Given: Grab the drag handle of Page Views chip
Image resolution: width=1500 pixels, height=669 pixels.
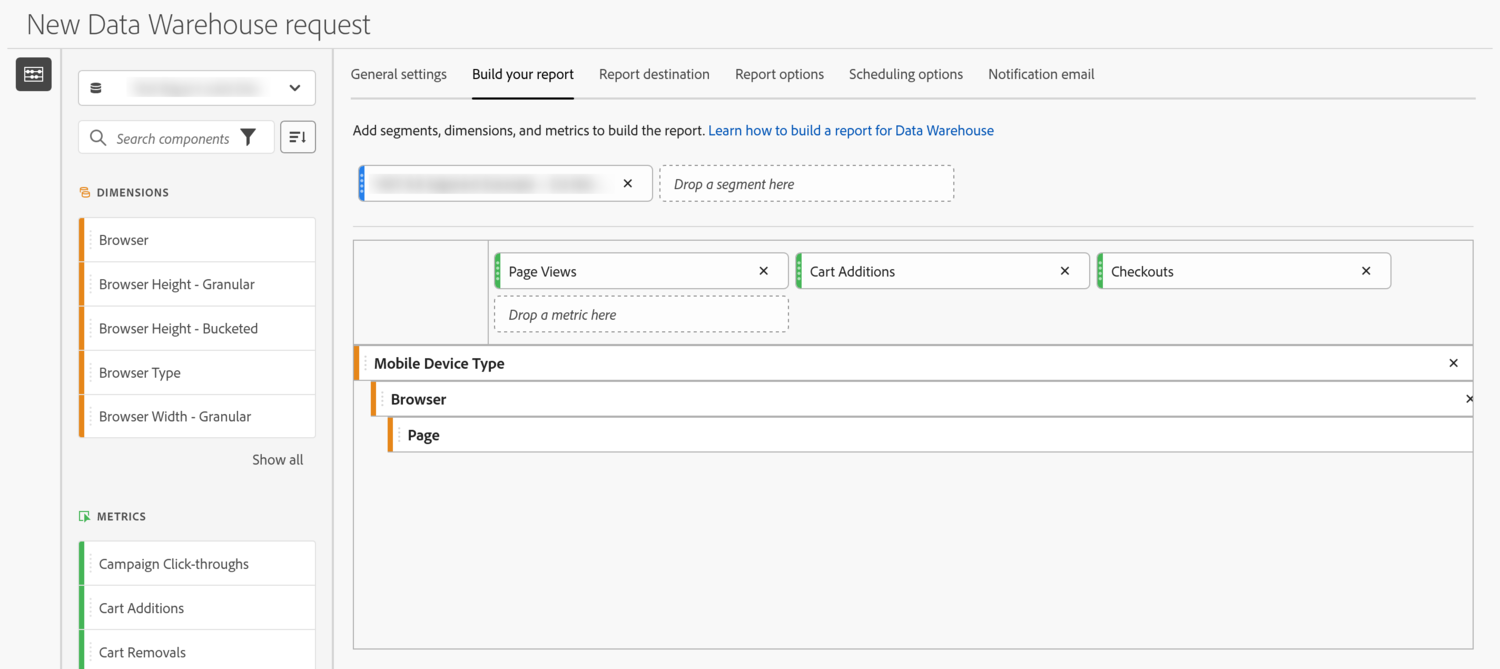Looking at the screenshot, I should (x=498, y=271).
